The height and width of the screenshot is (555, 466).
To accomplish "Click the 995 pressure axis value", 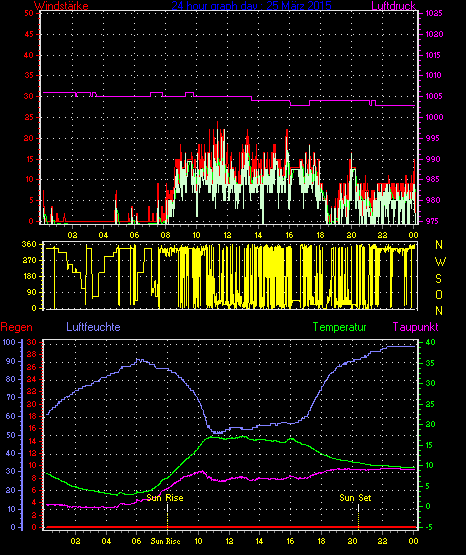I will [433, 138].
